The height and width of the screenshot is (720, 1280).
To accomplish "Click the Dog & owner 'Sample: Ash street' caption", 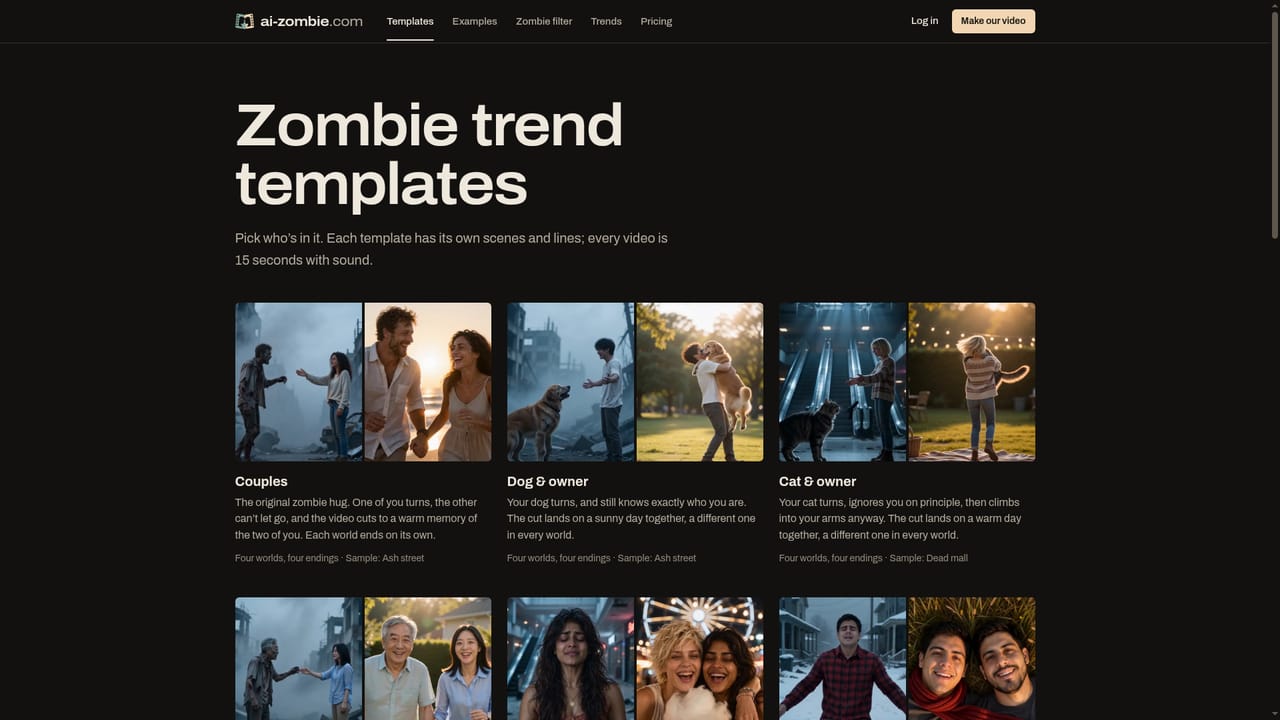I will point(657,558).
